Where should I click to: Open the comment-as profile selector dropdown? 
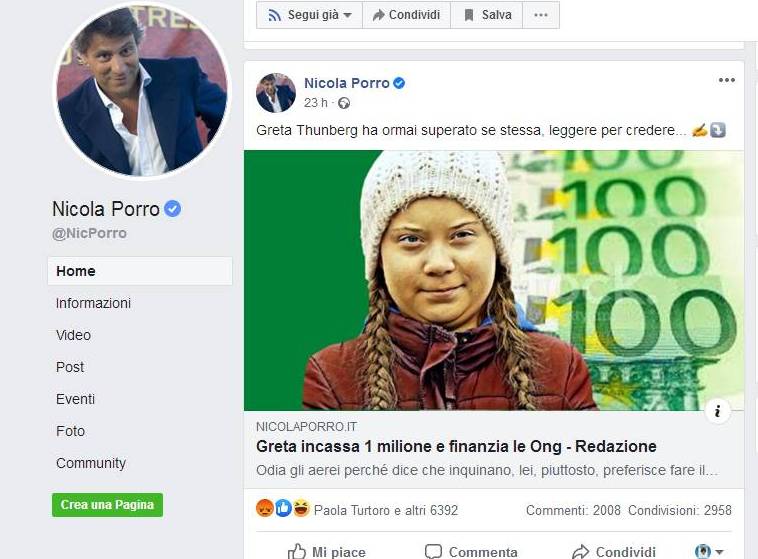tap(709, 551)
